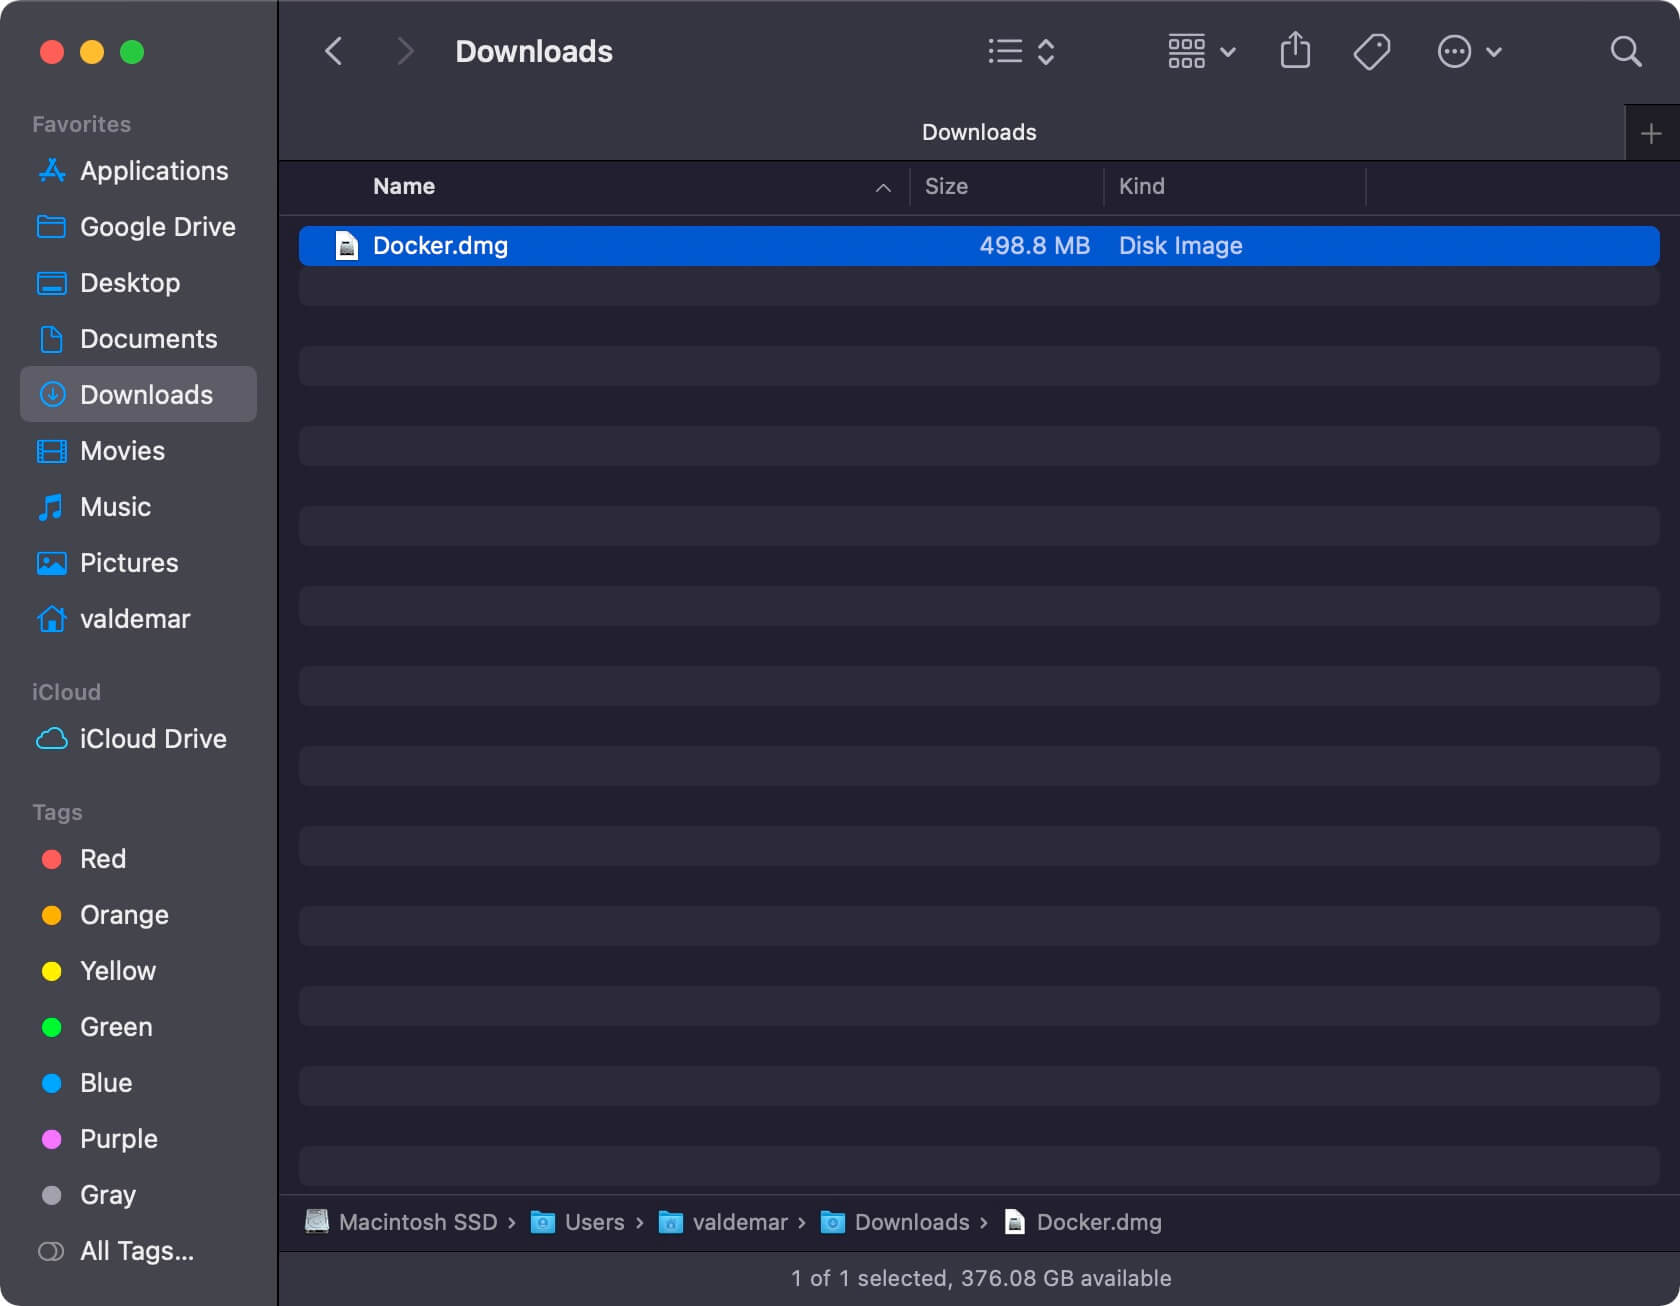This screenshot has width=1680, height=1306.
Task: Filter by the Red tag
Action: [138, 859]
